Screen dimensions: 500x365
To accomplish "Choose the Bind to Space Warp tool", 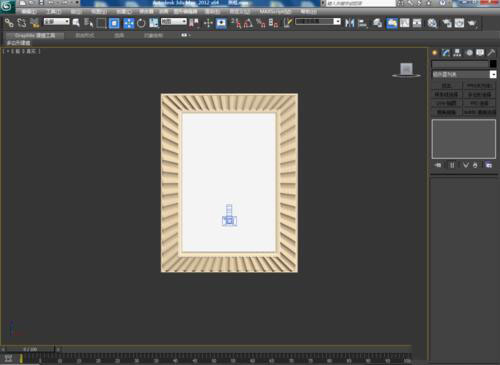I will [35, 23].
